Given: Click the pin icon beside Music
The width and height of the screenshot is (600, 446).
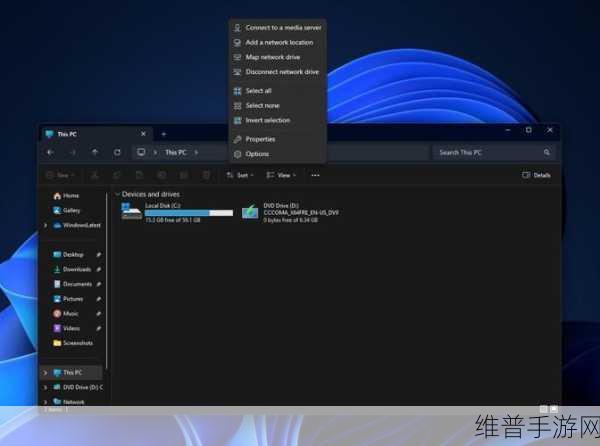Looking at the screenshot, I should pos(99,314).
